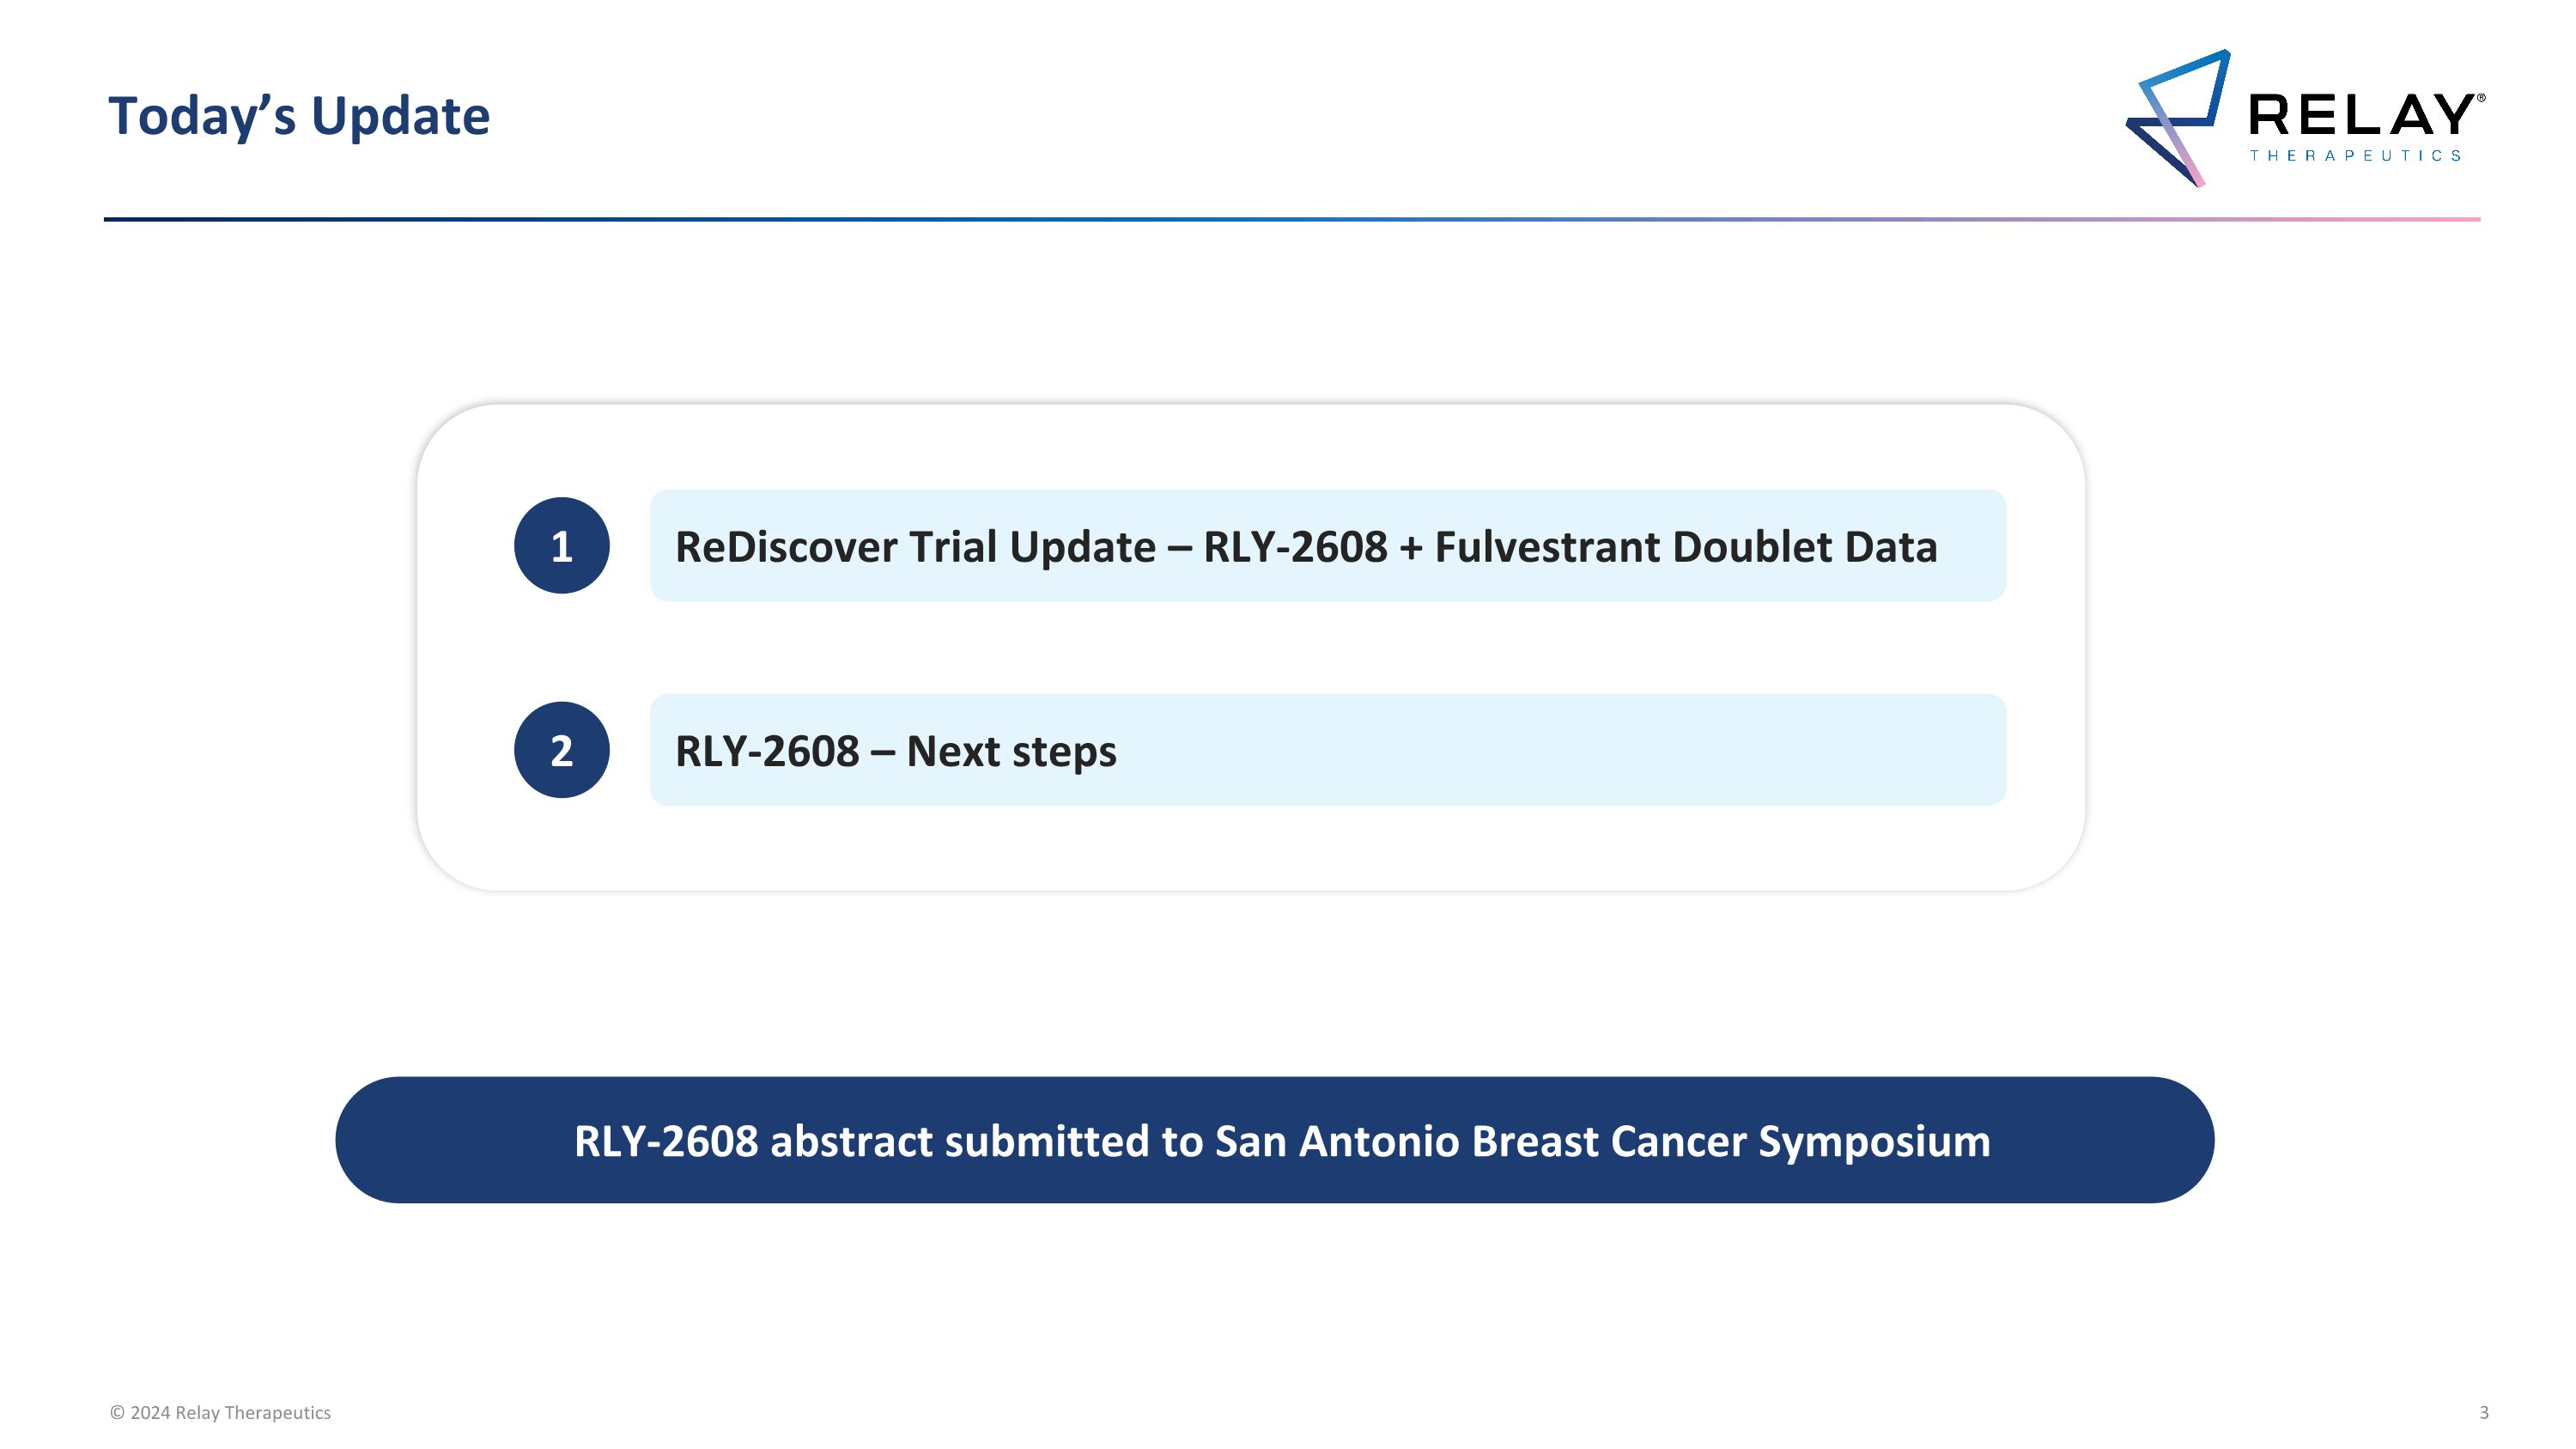Viewport: 2576px width, 1449px height.
Task: Click the © 2024 Relay Therapeutics footer
Action: click(x=220, y=1412)
